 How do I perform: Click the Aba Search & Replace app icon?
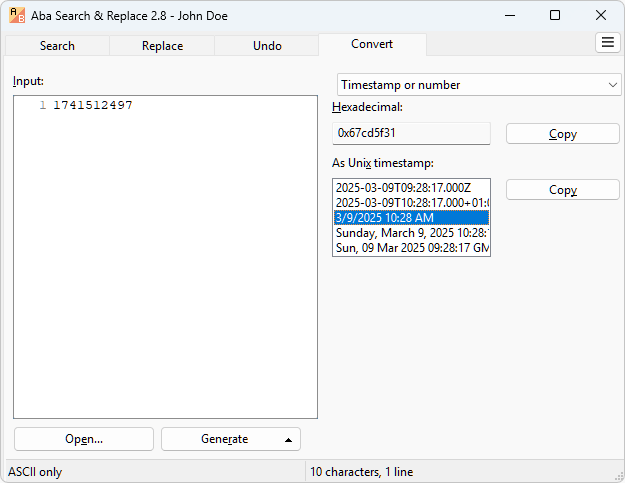[17, 16]
